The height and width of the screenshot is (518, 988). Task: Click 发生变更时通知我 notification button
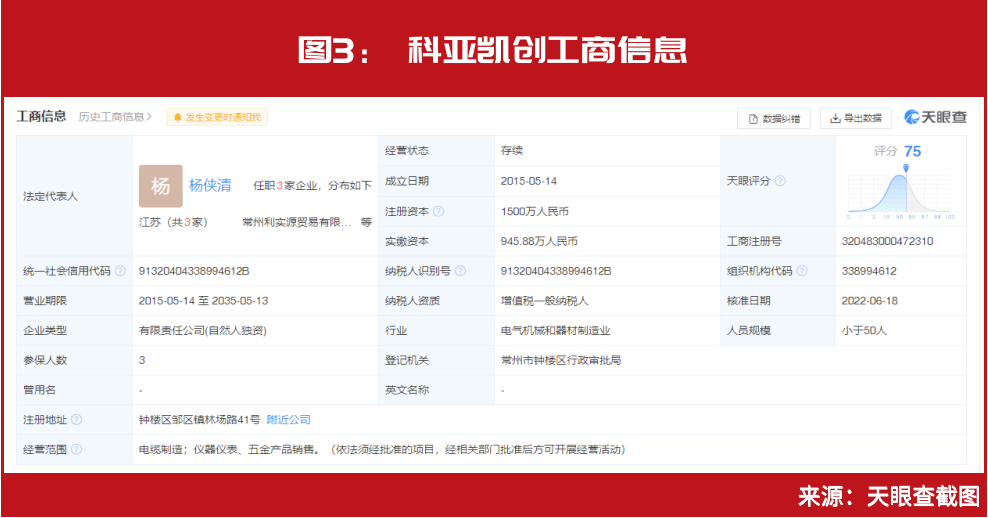coord(217,117)
